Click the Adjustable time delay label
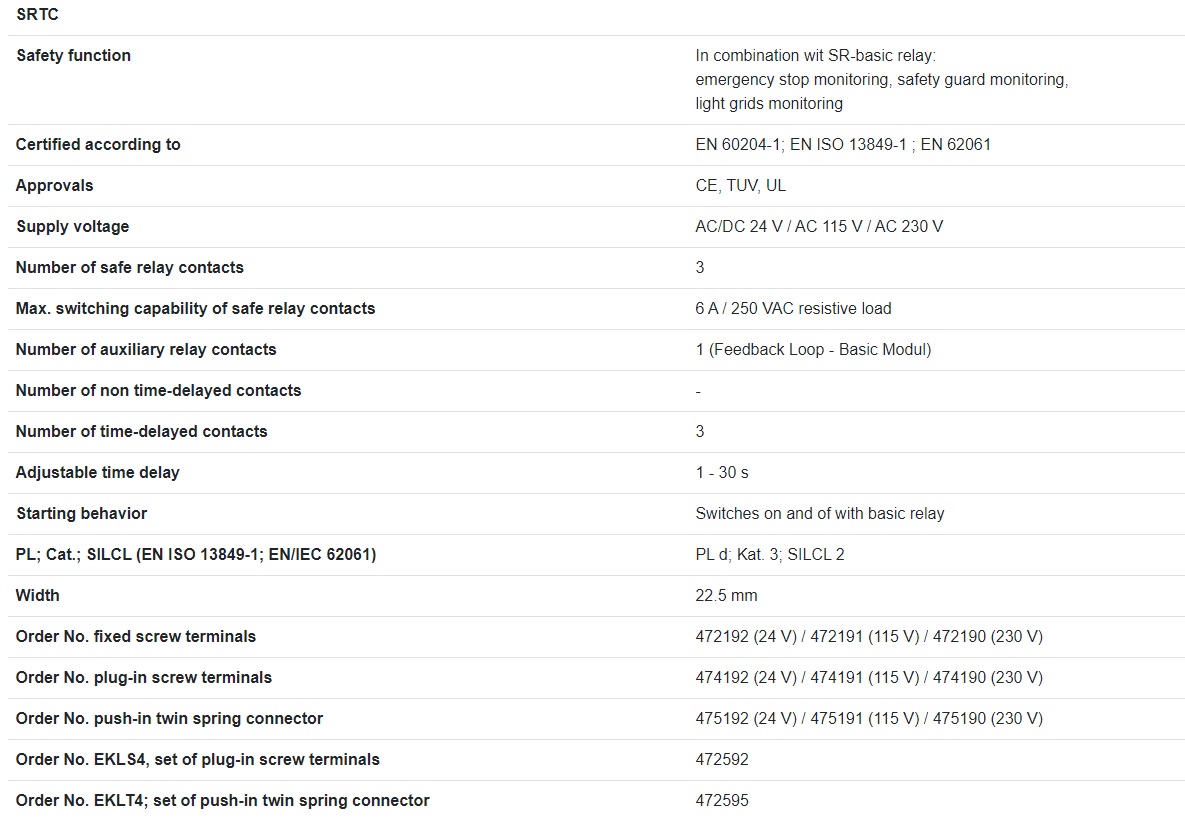1185x818 pixels. [97, 473]
